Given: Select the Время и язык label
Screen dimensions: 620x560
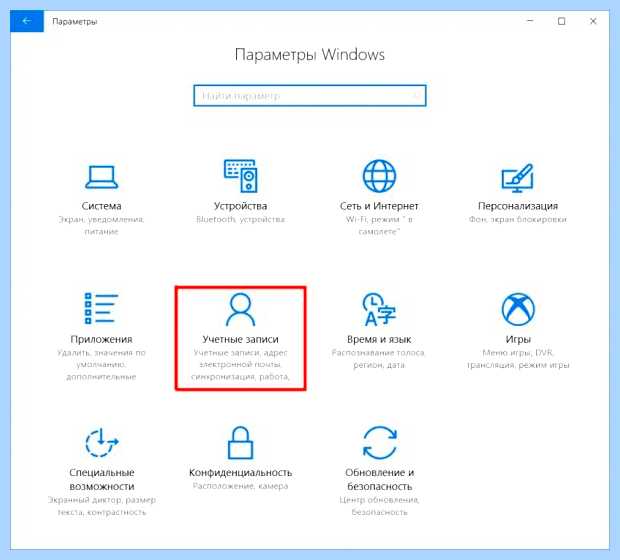Looking at the screenshot, I should [x=379, y=339].
